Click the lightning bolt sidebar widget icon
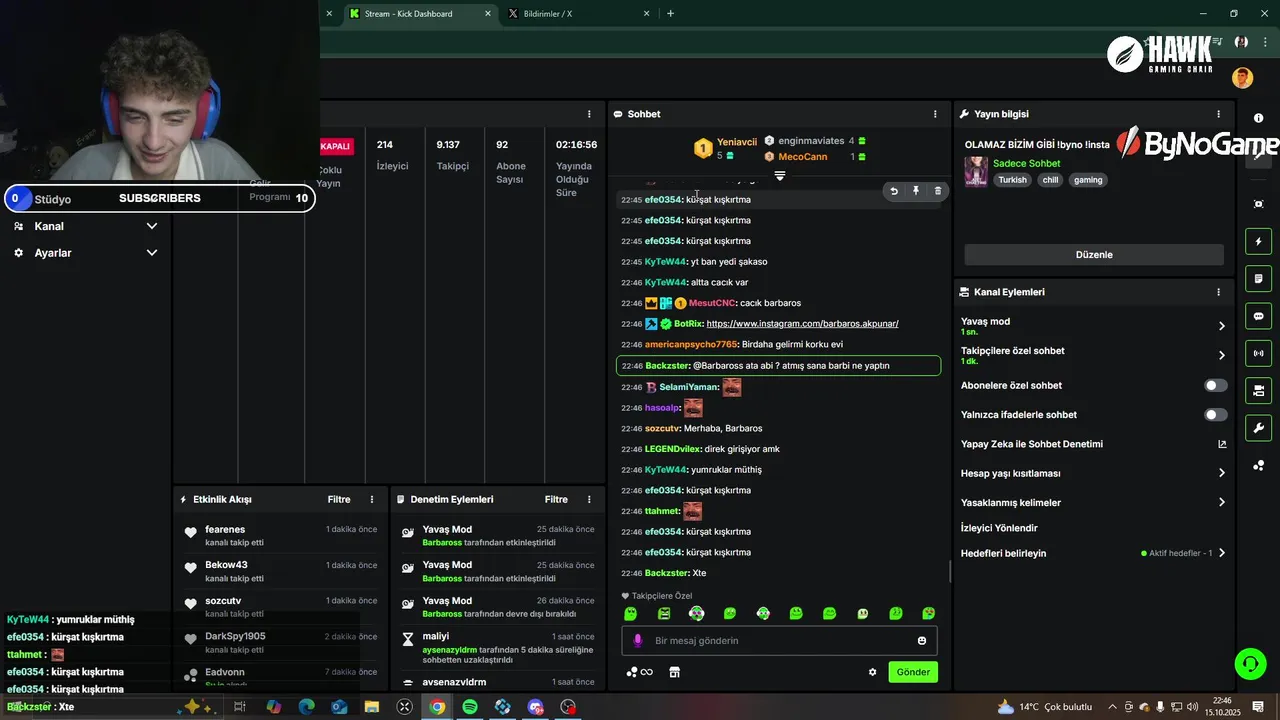Screen dimensions: 1280x720 tap(1259, 242)
